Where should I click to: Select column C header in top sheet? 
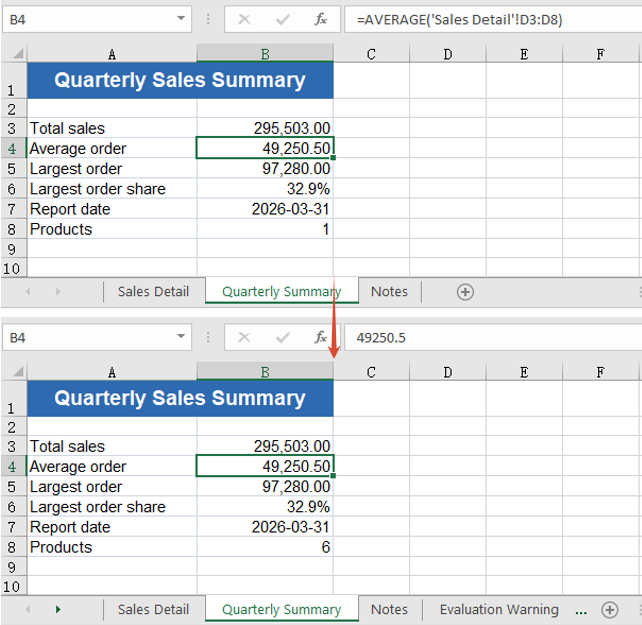click(x=371, y=54)
